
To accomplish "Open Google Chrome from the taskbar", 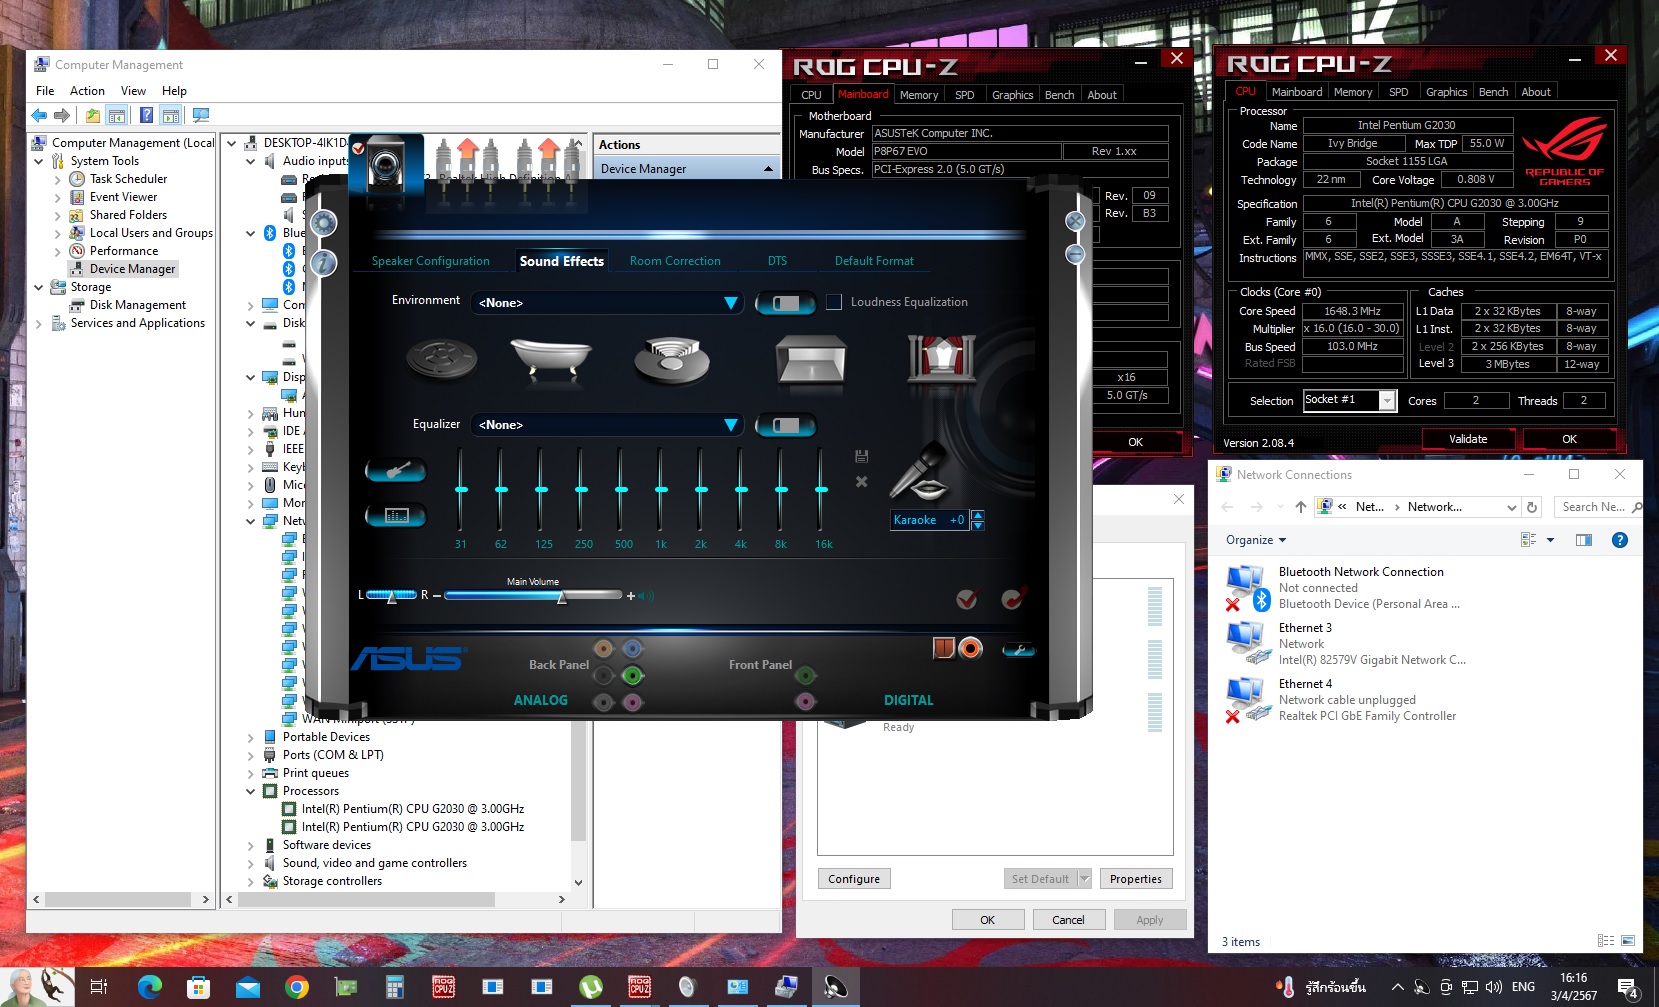I will click(297, 988).
